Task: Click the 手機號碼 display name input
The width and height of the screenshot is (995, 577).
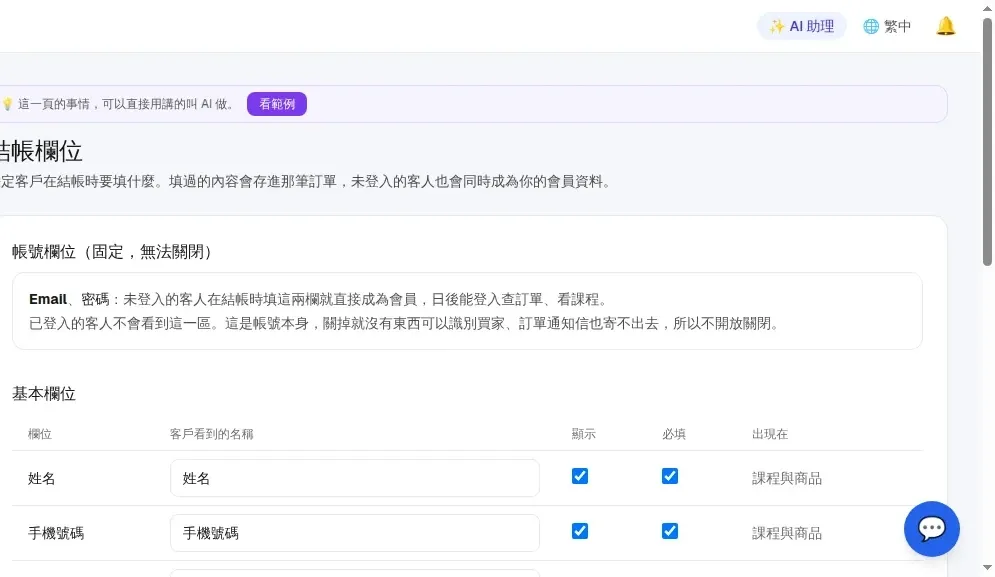Action: [355, 533]
